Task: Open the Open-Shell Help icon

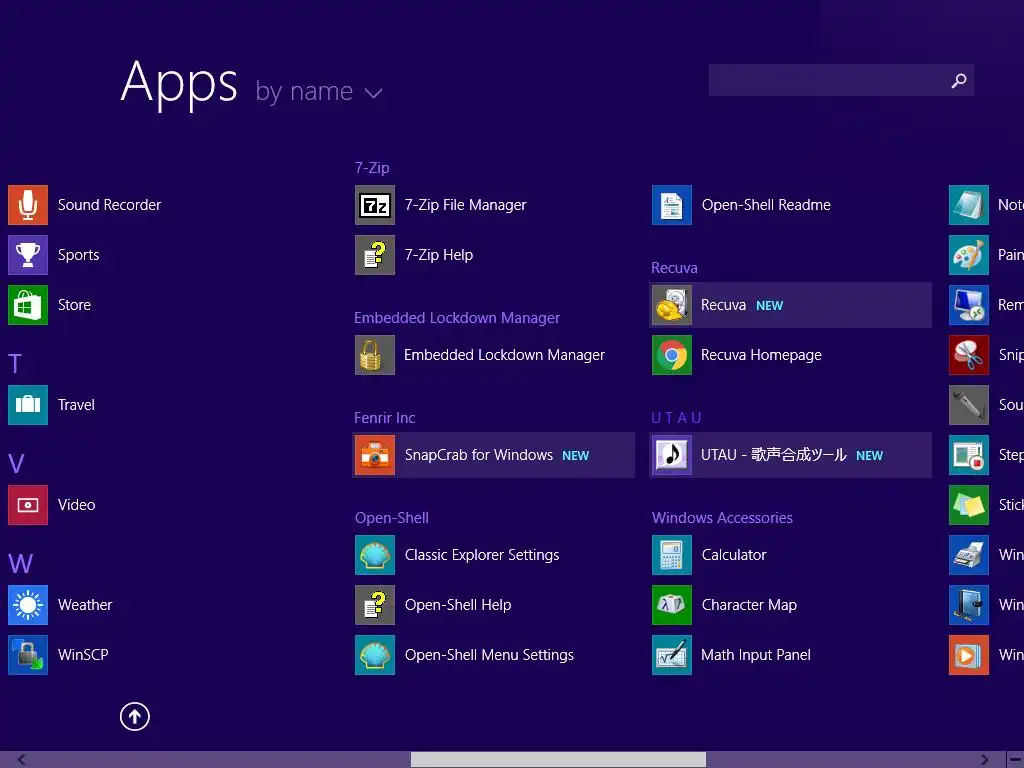Action: 375,605
